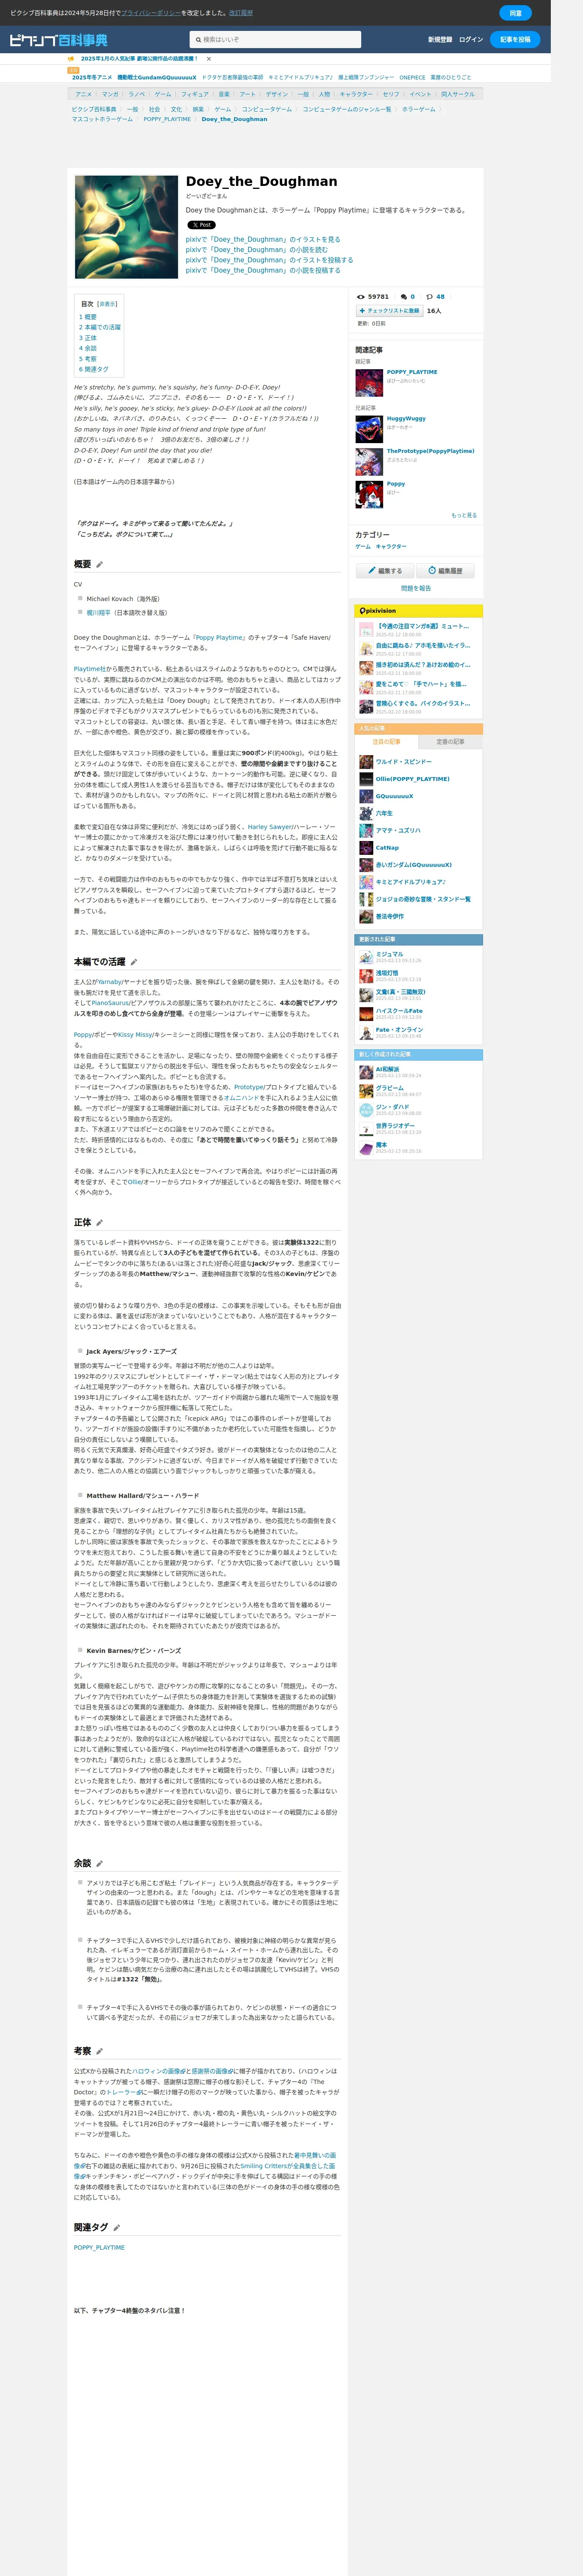Jump to contents entry 6 関連タグ
The height and width of the screenshot is (2576, 583).
click(94, 369)
